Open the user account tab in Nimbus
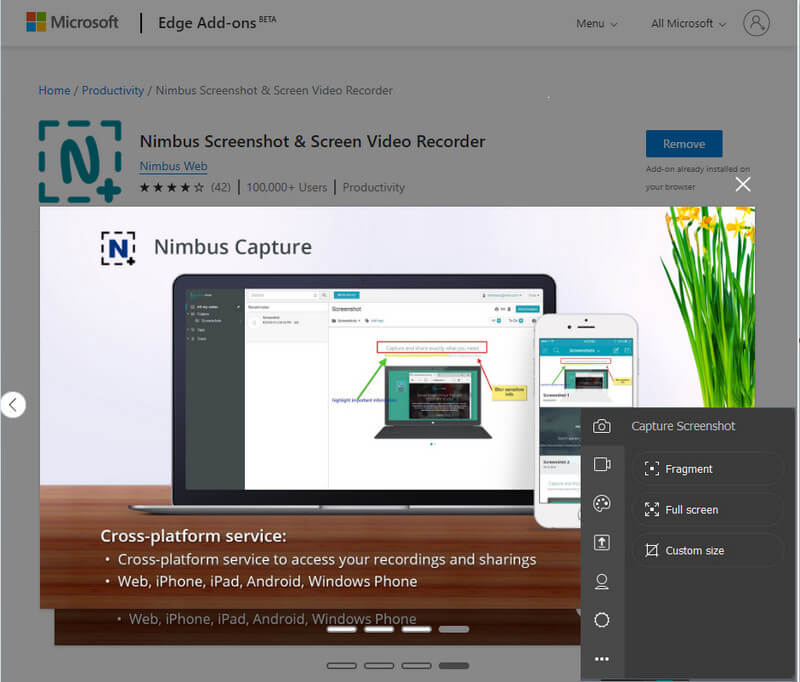800x682 pixels. coord(602,582)
